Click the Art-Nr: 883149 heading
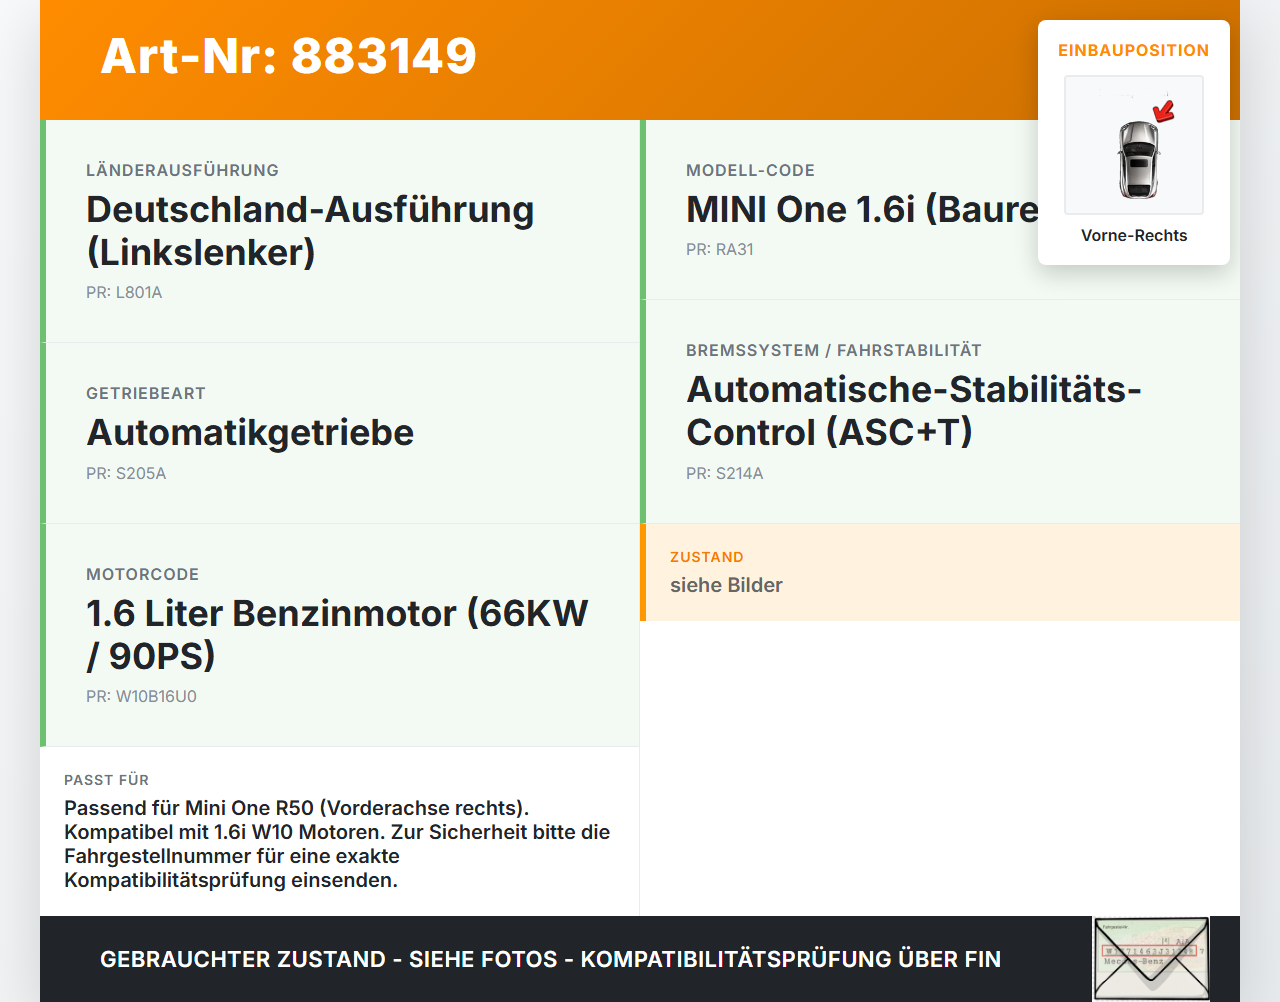1280x1002 pixels. pyautogui.click(x=288, y=56)
